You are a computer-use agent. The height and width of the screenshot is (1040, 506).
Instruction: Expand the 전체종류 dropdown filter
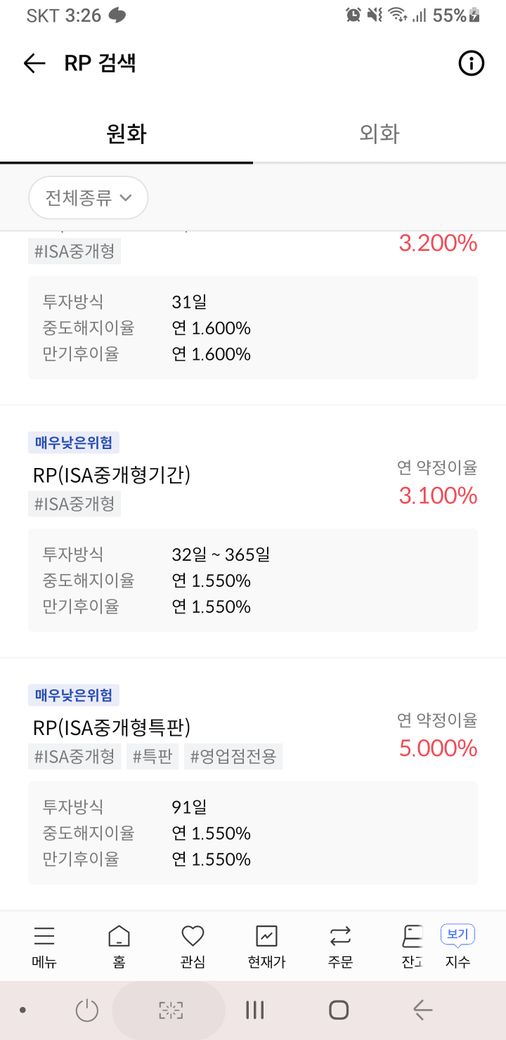[88, 198]
